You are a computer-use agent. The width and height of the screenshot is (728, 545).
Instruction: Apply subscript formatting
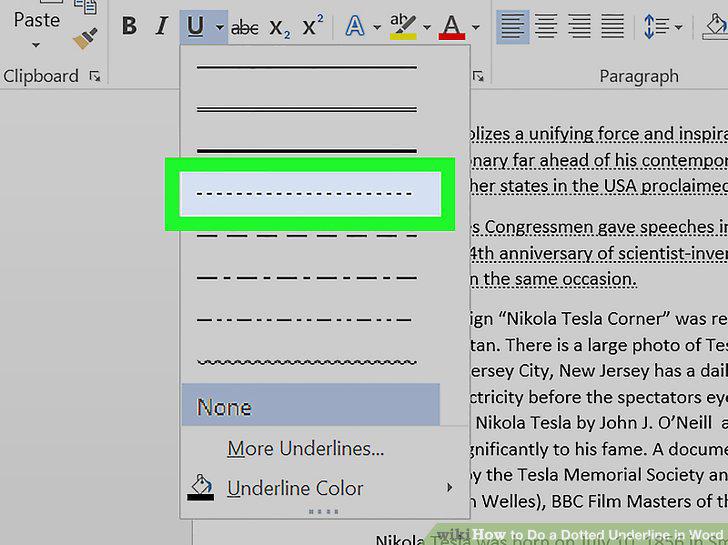tap(280, 28)
